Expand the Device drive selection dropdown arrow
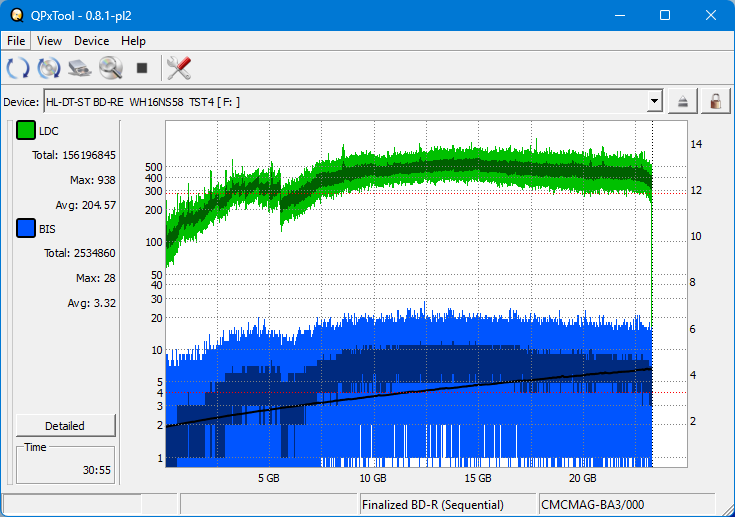 pos(654,101)
